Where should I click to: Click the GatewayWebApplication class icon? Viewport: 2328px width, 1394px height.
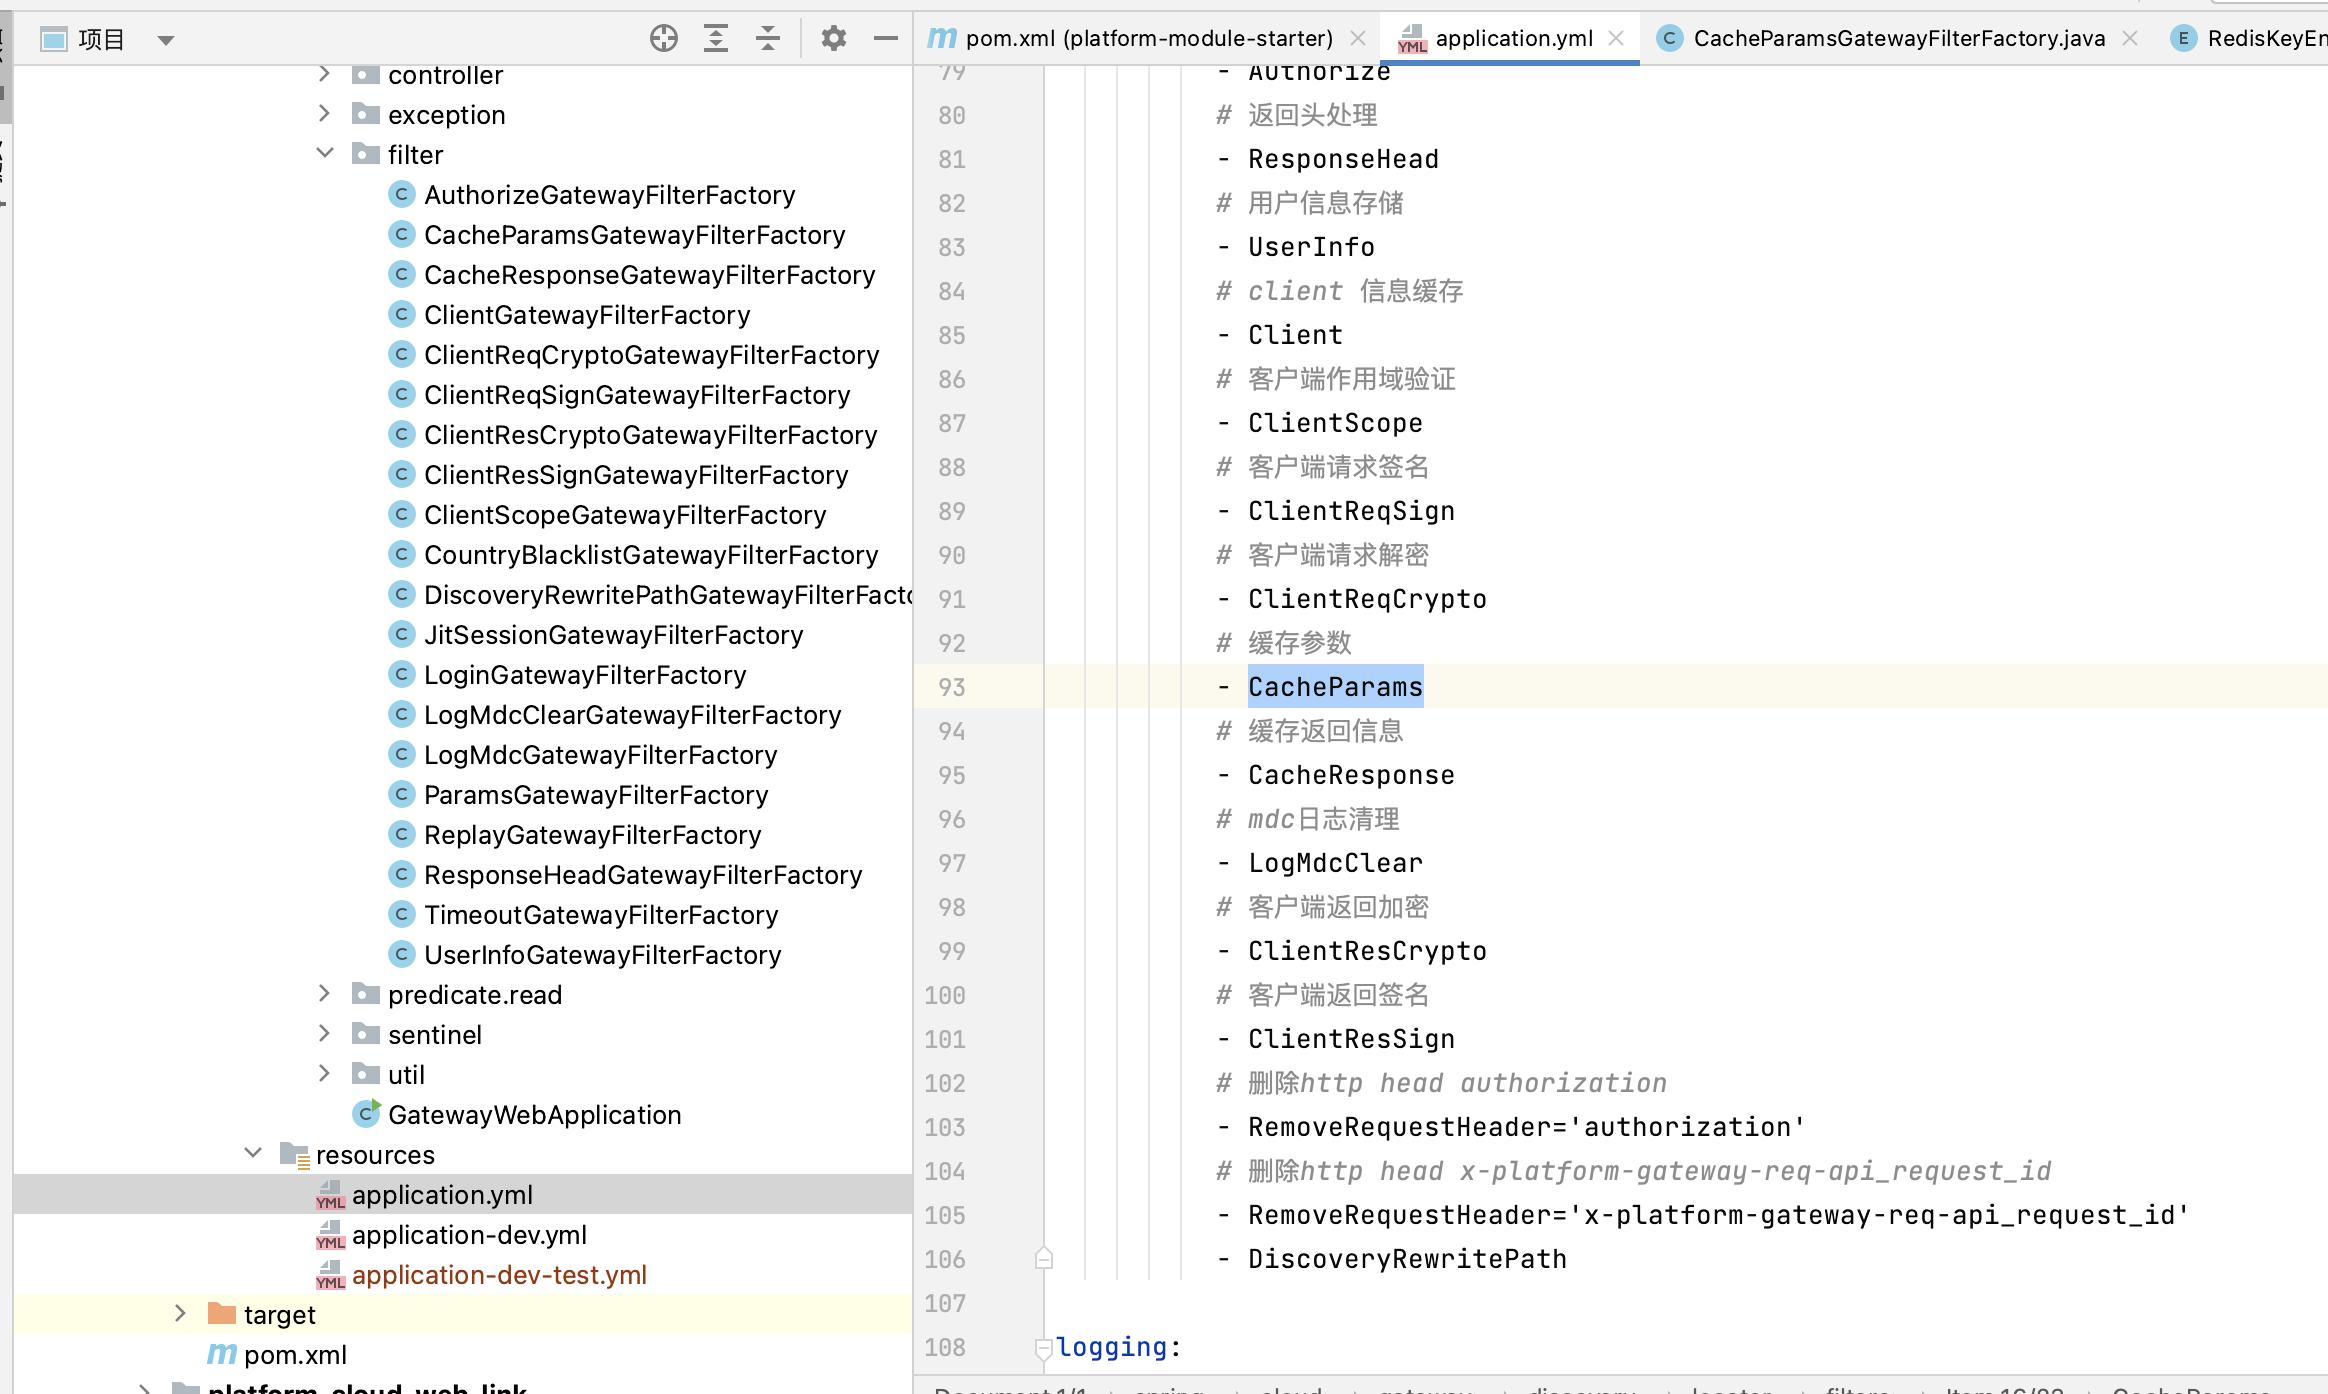(367, 1114)
